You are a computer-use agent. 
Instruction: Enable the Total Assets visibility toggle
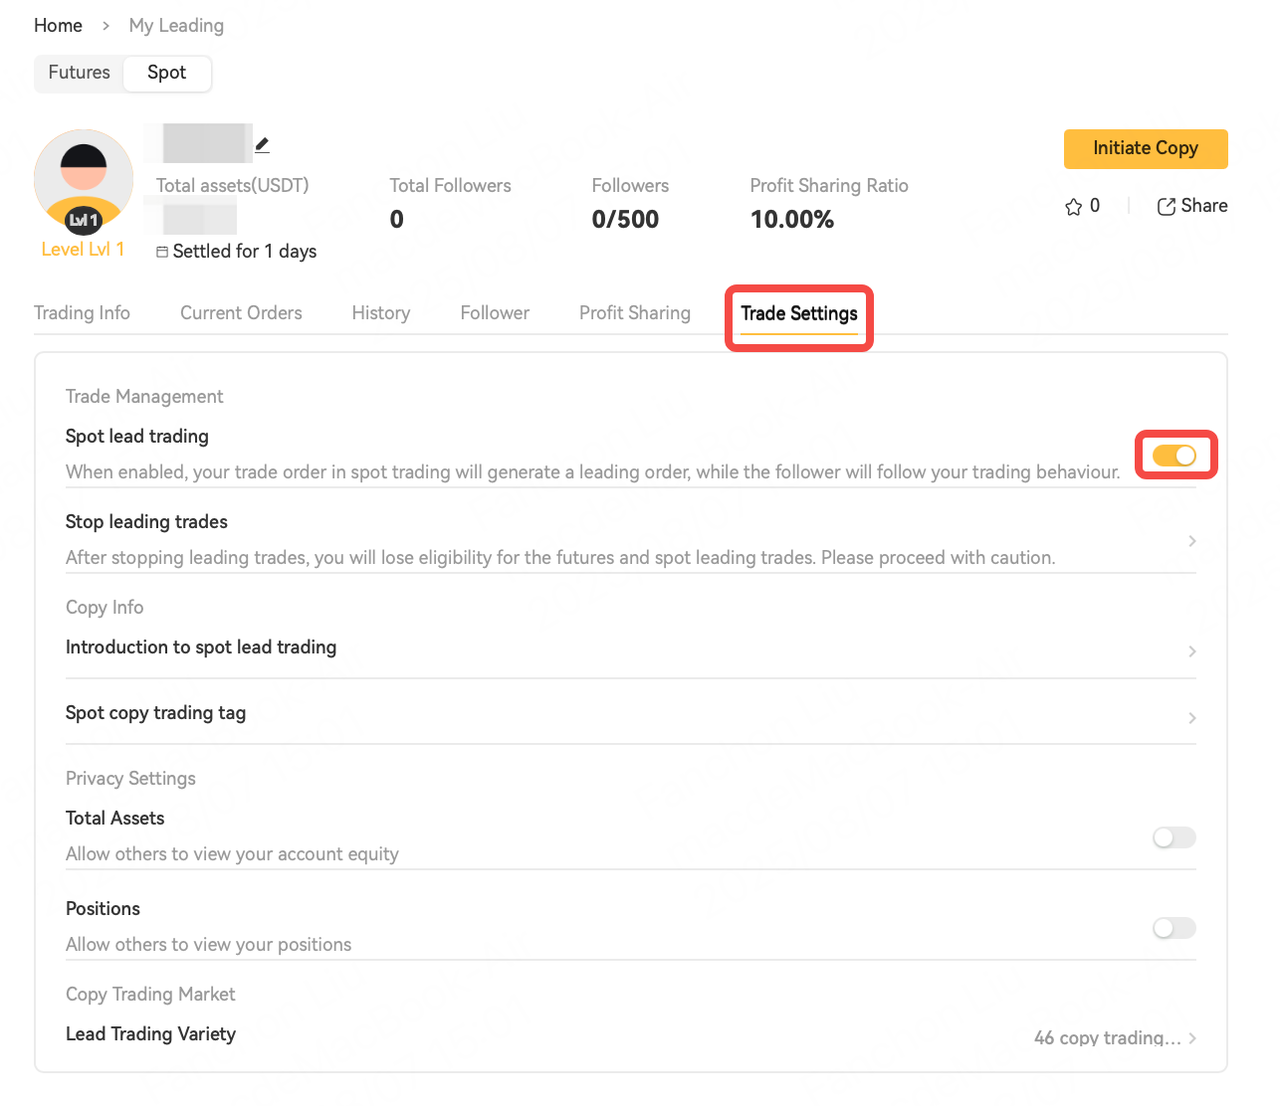tap(1174, 837)
